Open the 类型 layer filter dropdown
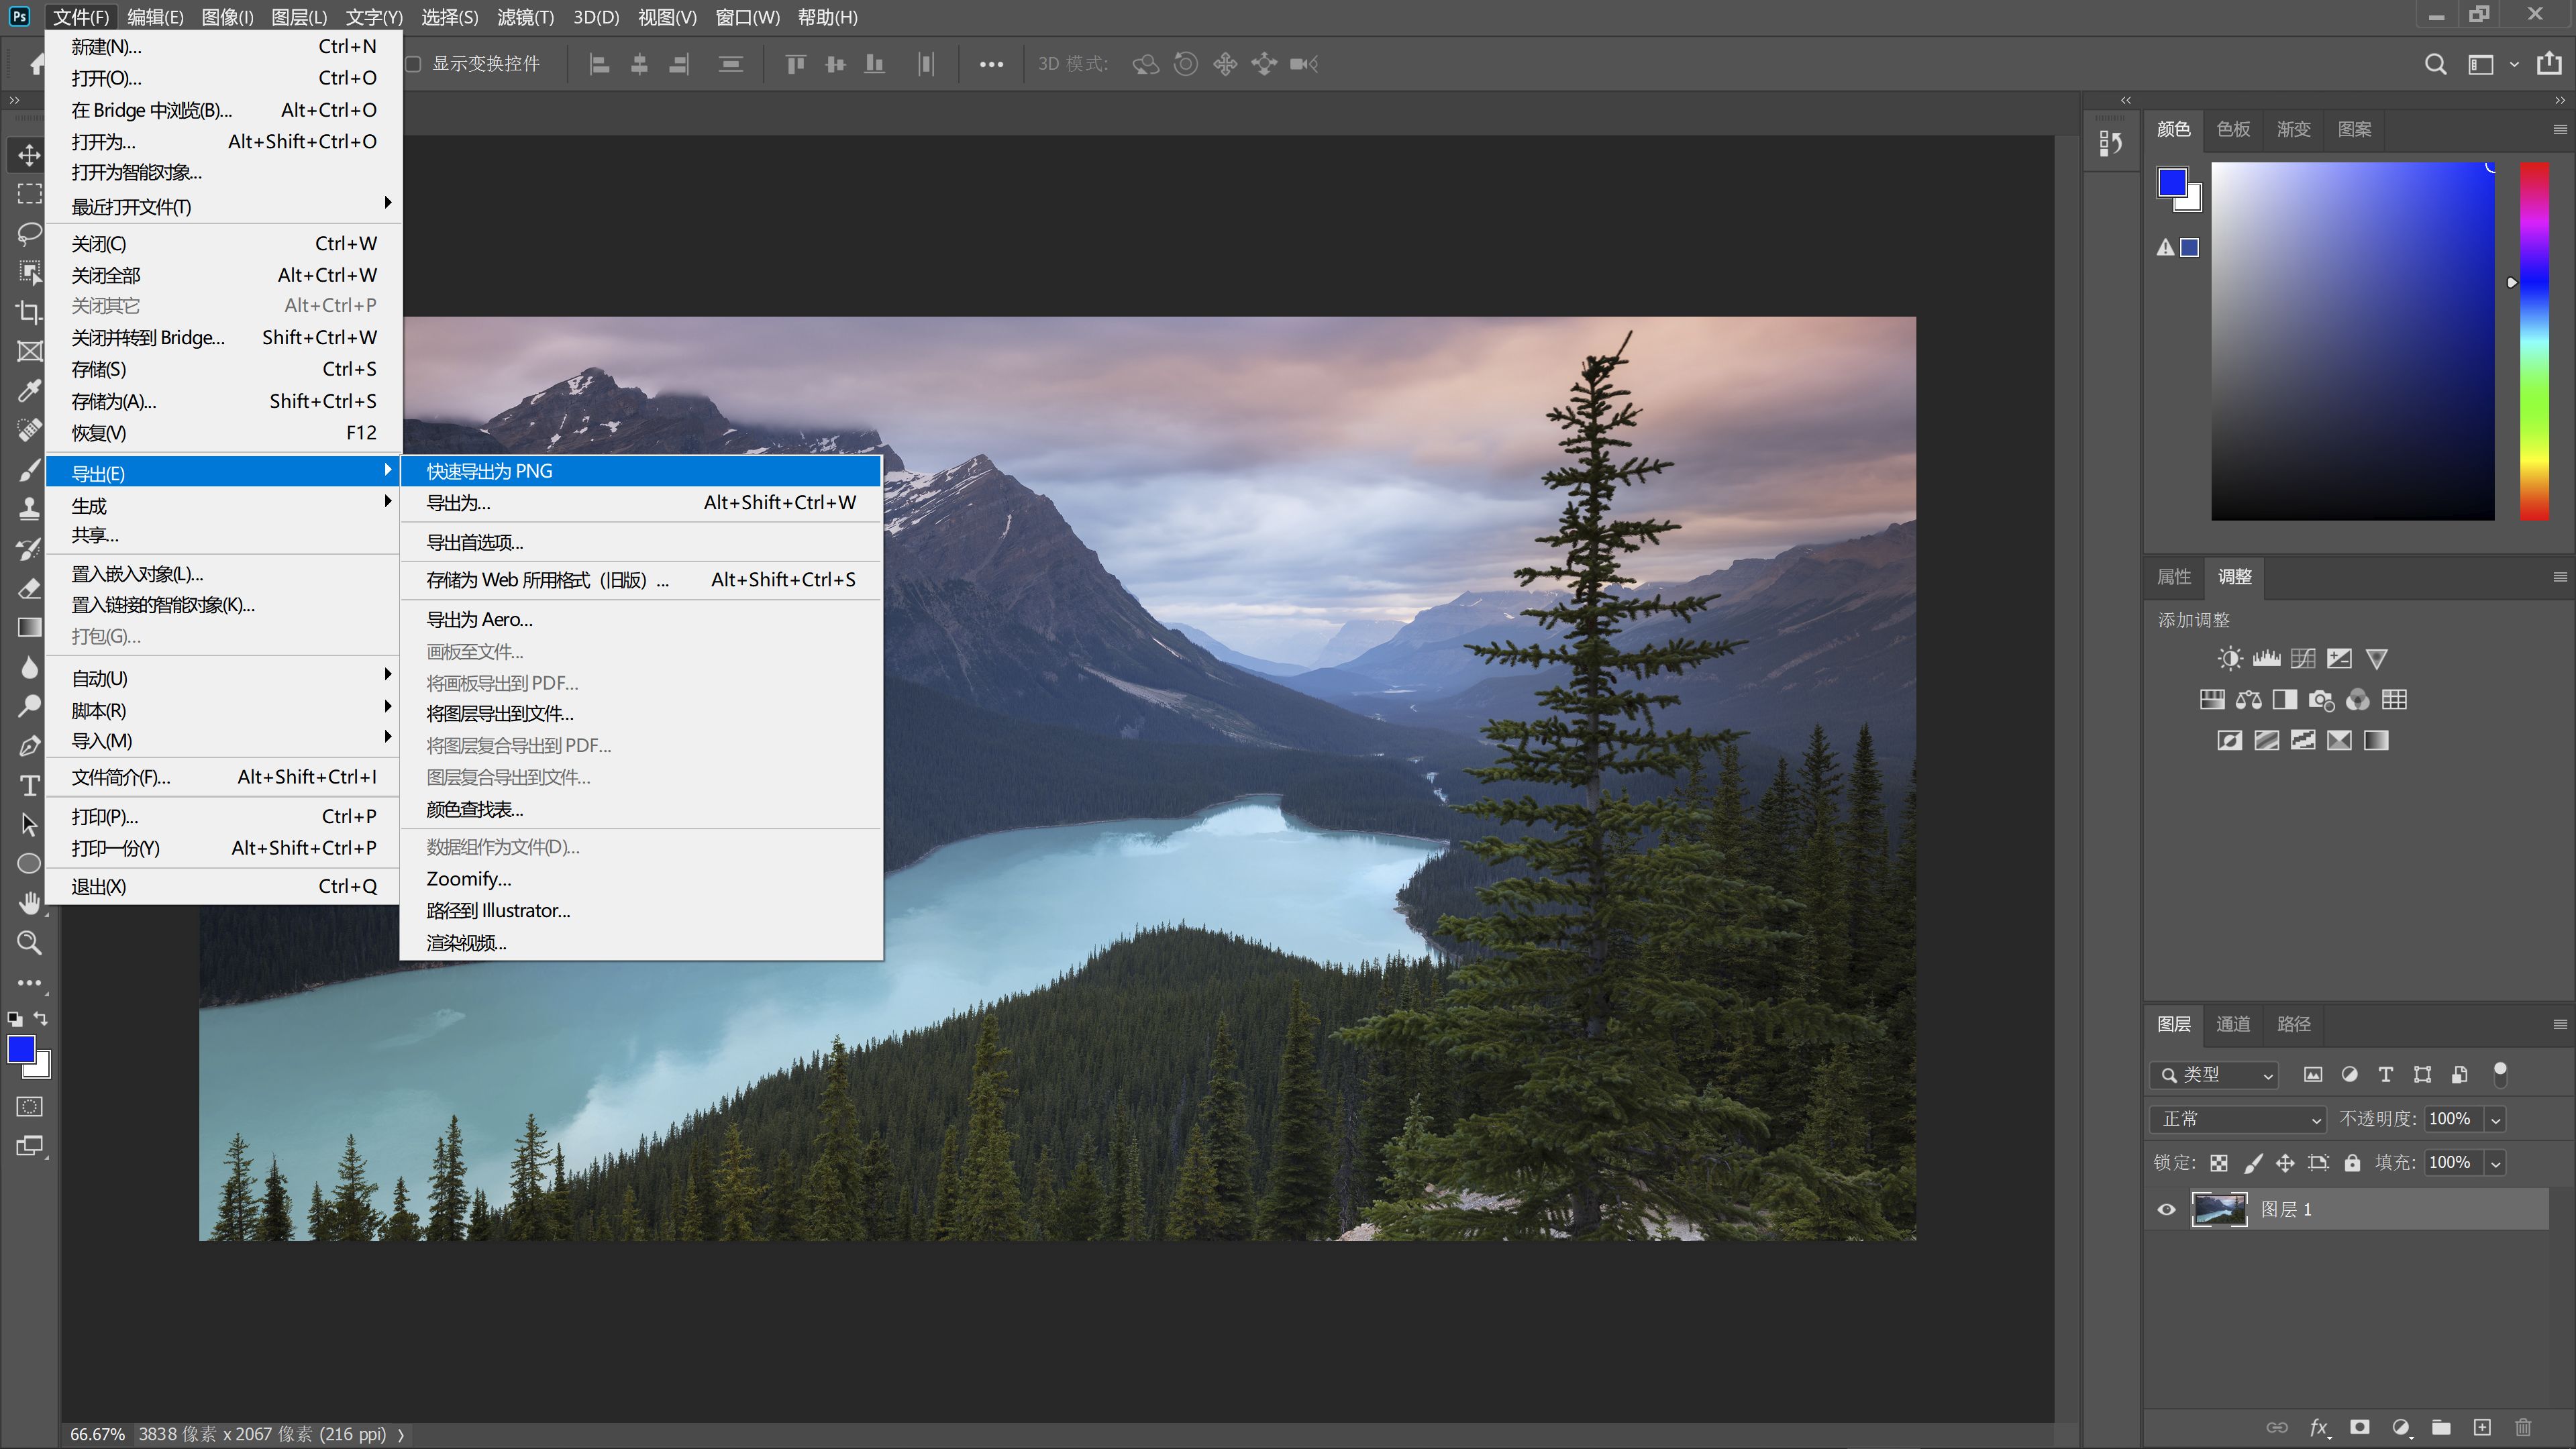 [x=2214, y=1075]
